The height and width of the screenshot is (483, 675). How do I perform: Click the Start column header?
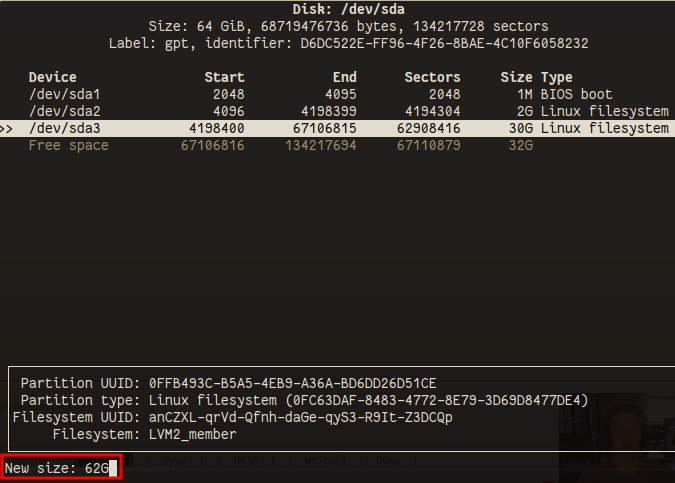[224, 77]
